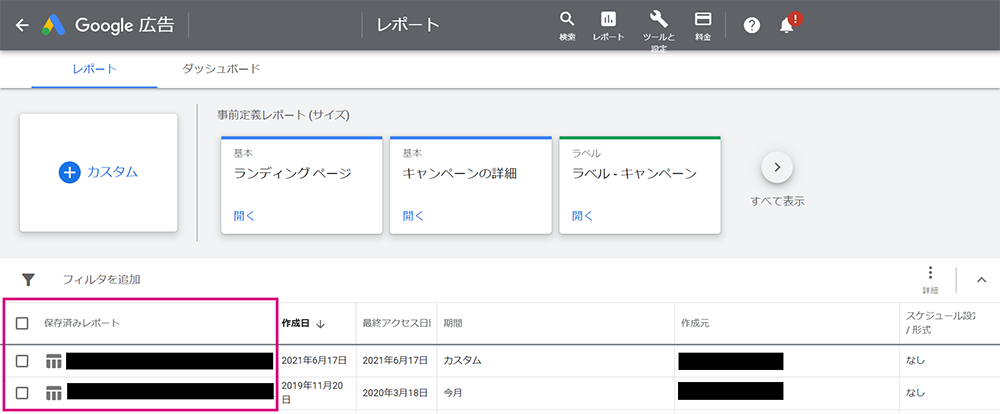
Task: Click the ラベル - キャンペーン card title
Action: pyautogui.click(x=635, y=174)
